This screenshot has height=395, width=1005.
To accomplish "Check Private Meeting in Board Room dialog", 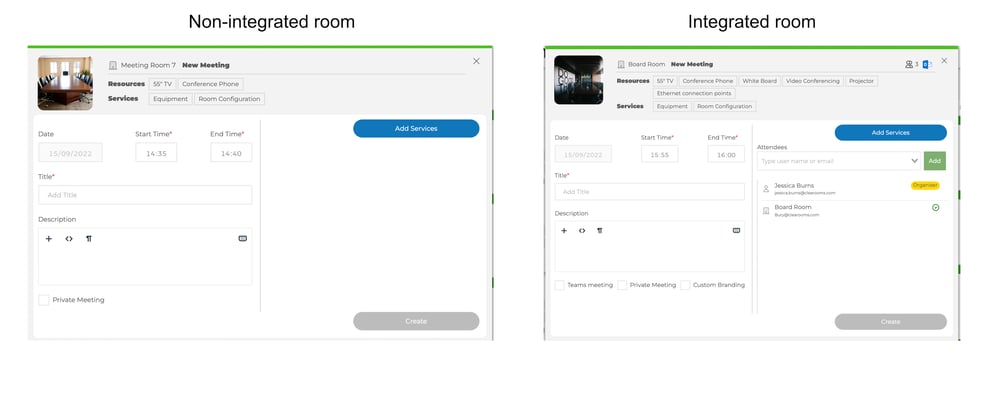I will pos(622,285).
